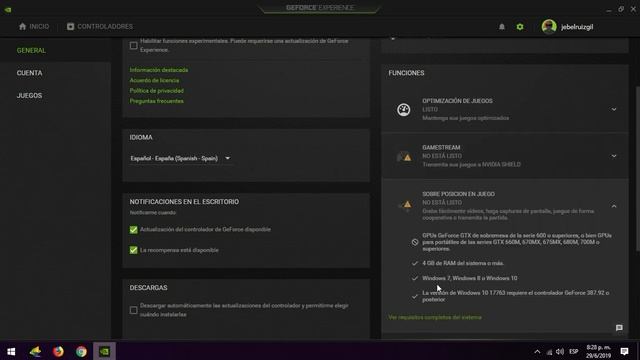This screenshot has width=640, height=360.
Task: Click the checkmark beside Windows 10 17763 requirement
Action: (415, 296)
